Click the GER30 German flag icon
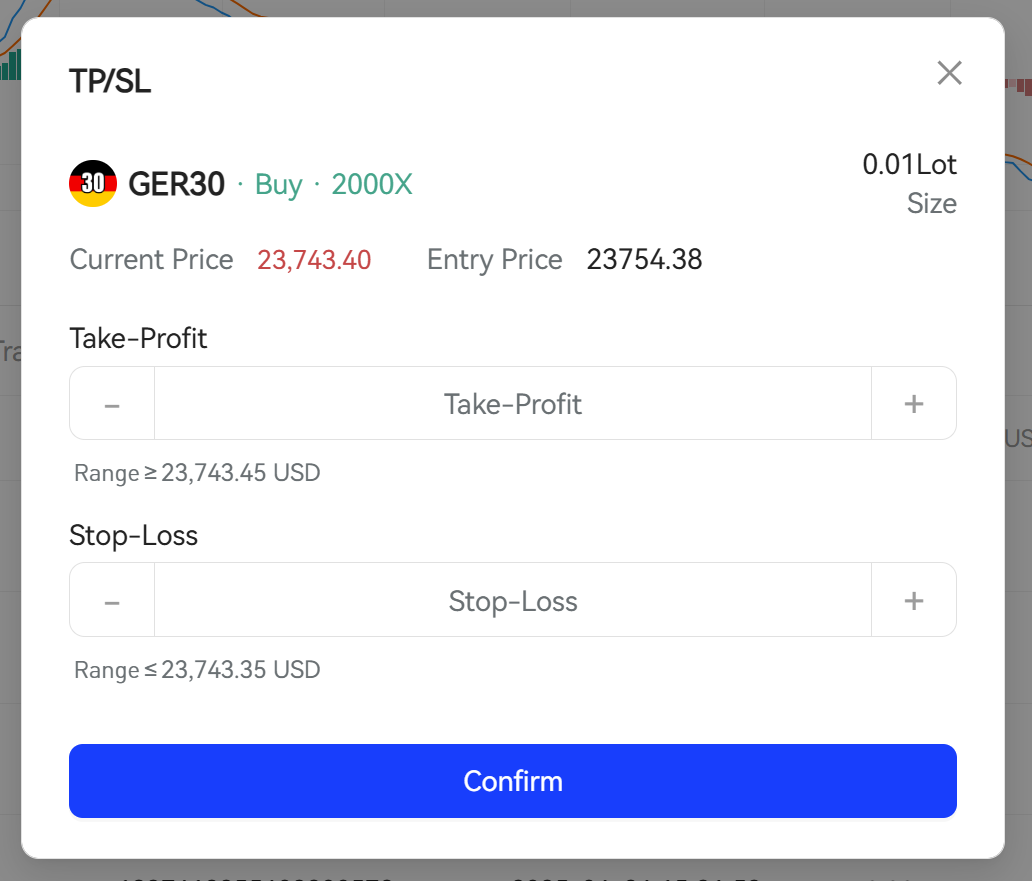Image resolution: width=1032 pixels, height=881 pixels. (x=93, y=184)
